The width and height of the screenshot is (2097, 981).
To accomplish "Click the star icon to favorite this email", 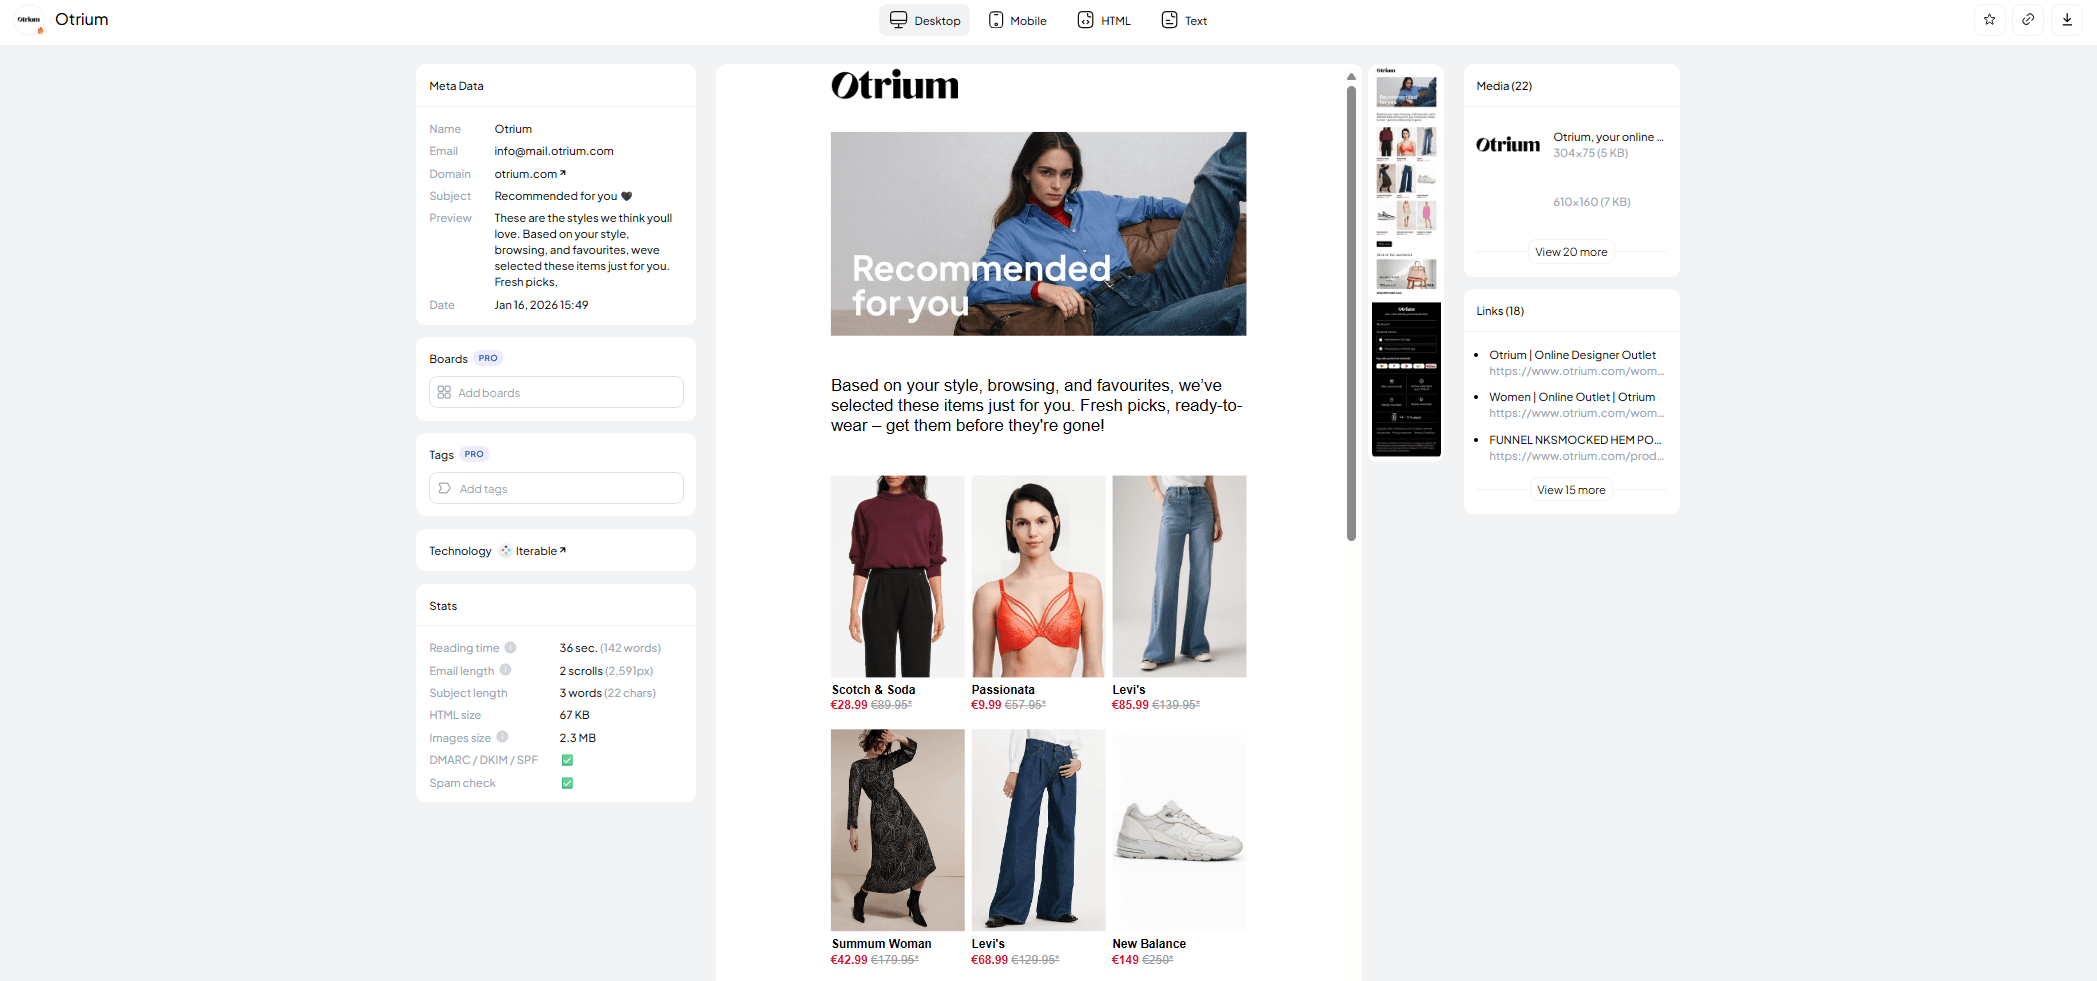I will coord(1989,19).
